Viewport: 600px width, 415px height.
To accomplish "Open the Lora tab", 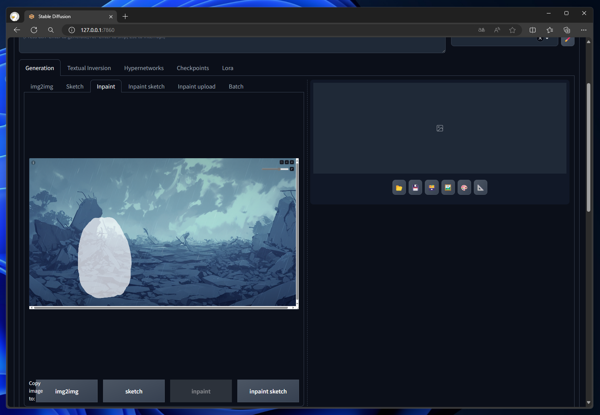I will [x=227, y=68].
